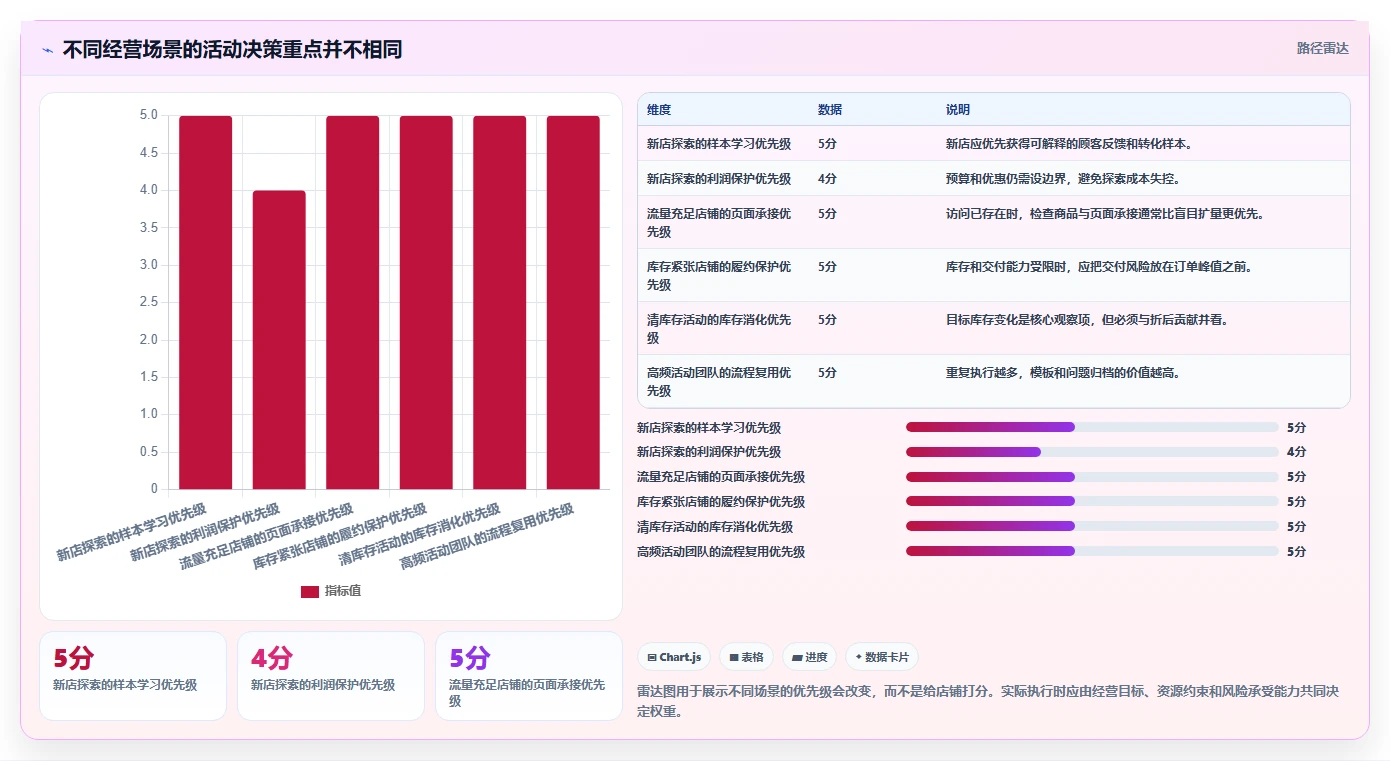This screenshot has height=761, width=1390.
Task: Click the description starting 重复执行越多
Action: coord(1063,373)
